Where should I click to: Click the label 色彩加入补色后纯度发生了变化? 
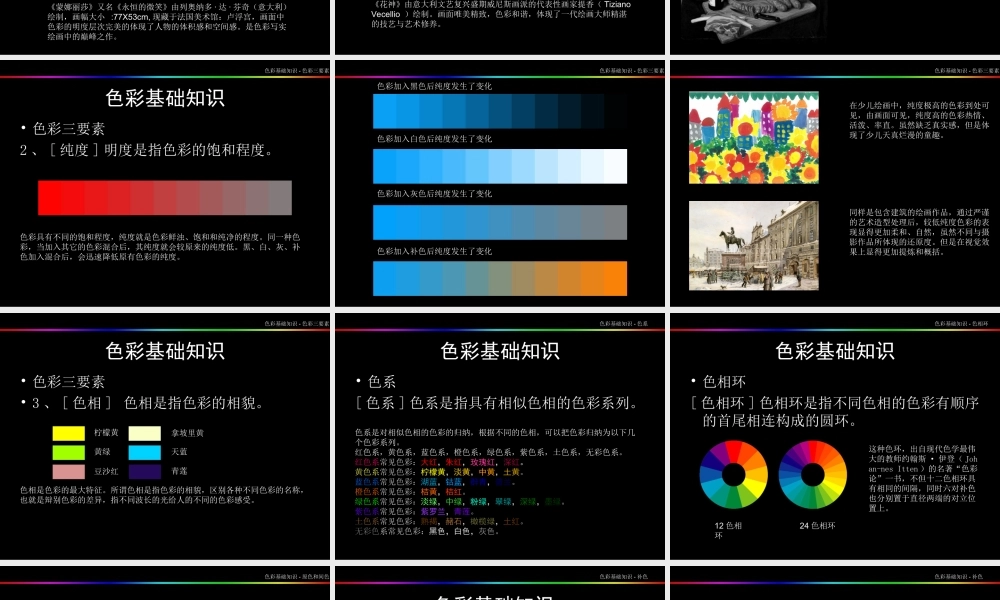click(434, 251)
